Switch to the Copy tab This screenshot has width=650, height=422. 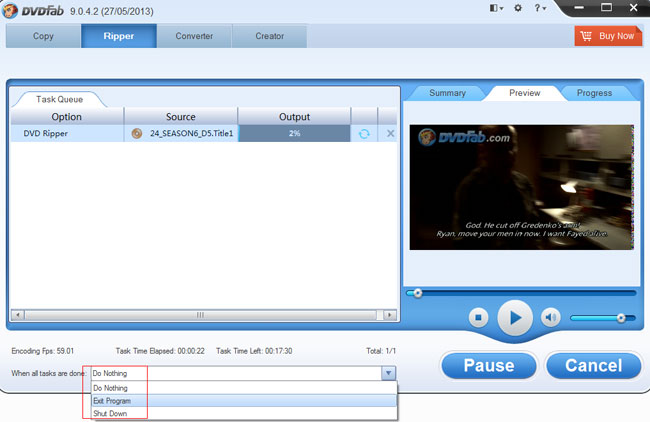(x=43, y=36)
